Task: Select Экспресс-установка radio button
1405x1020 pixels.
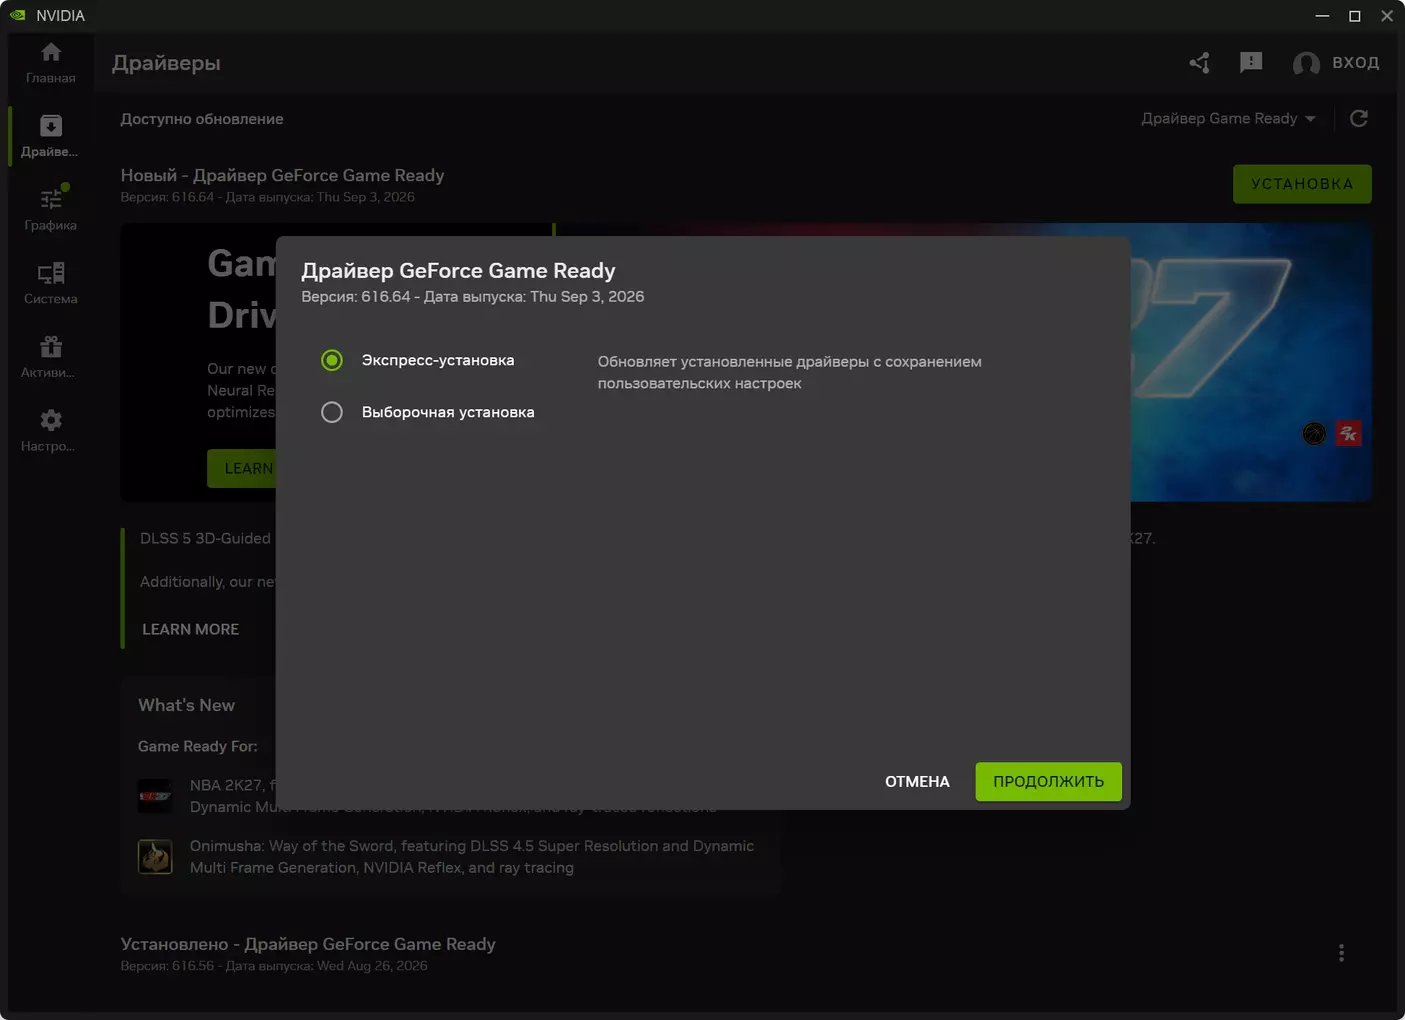Action: [332, 360]
